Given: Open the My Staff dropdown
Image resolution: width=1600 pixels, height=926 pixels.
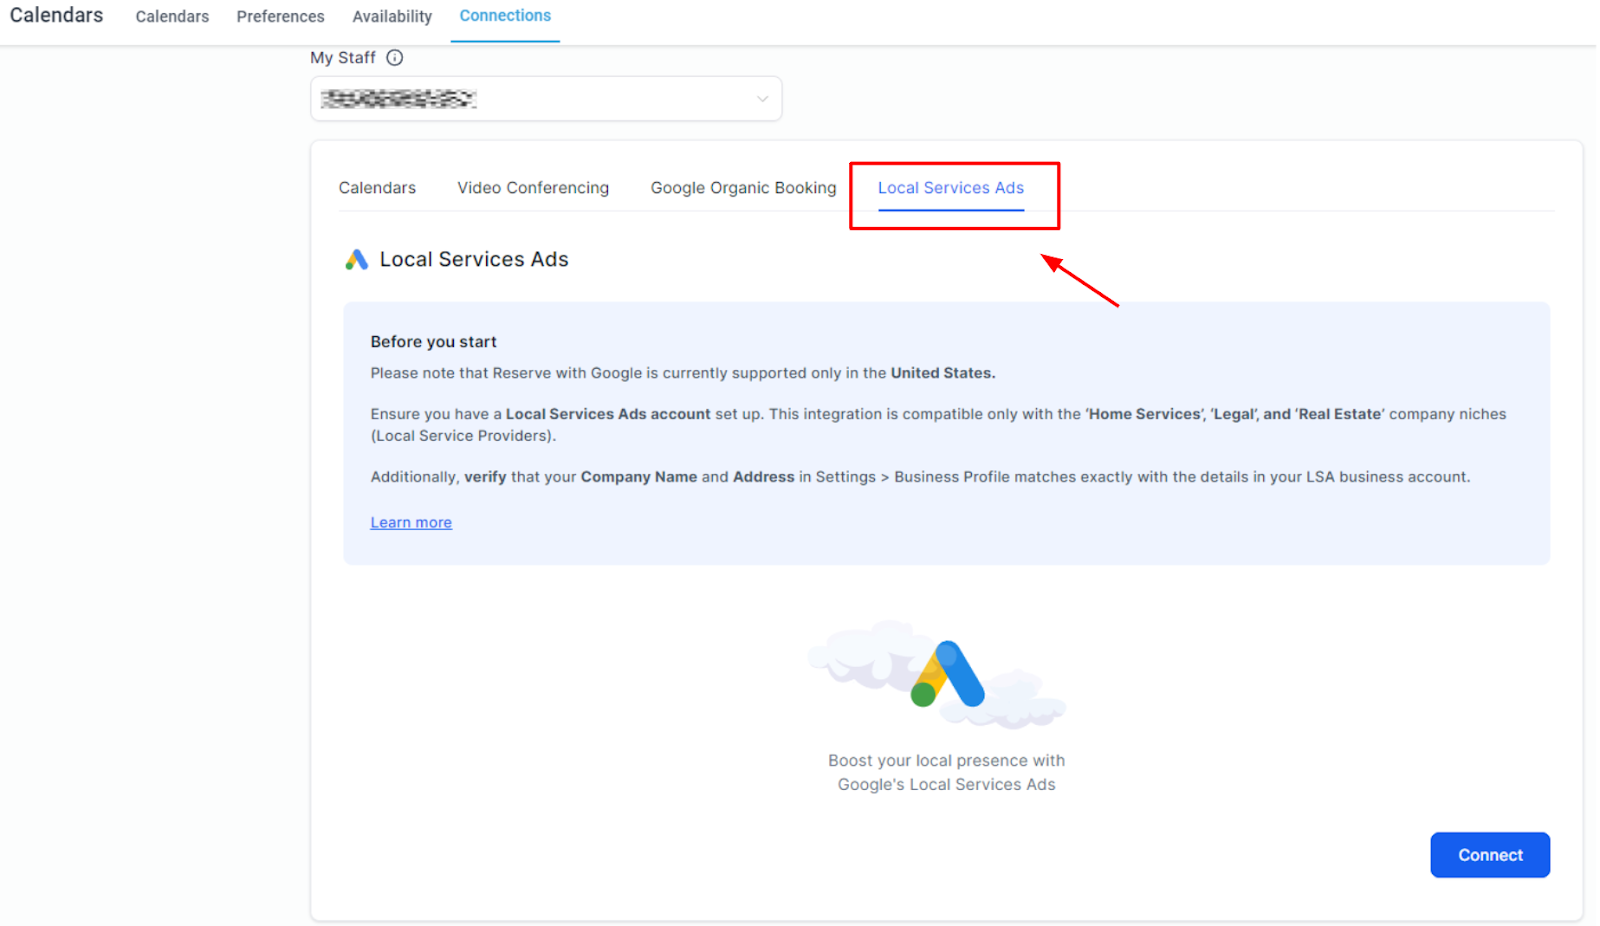Looking at the screenshot, I should 546,99.
